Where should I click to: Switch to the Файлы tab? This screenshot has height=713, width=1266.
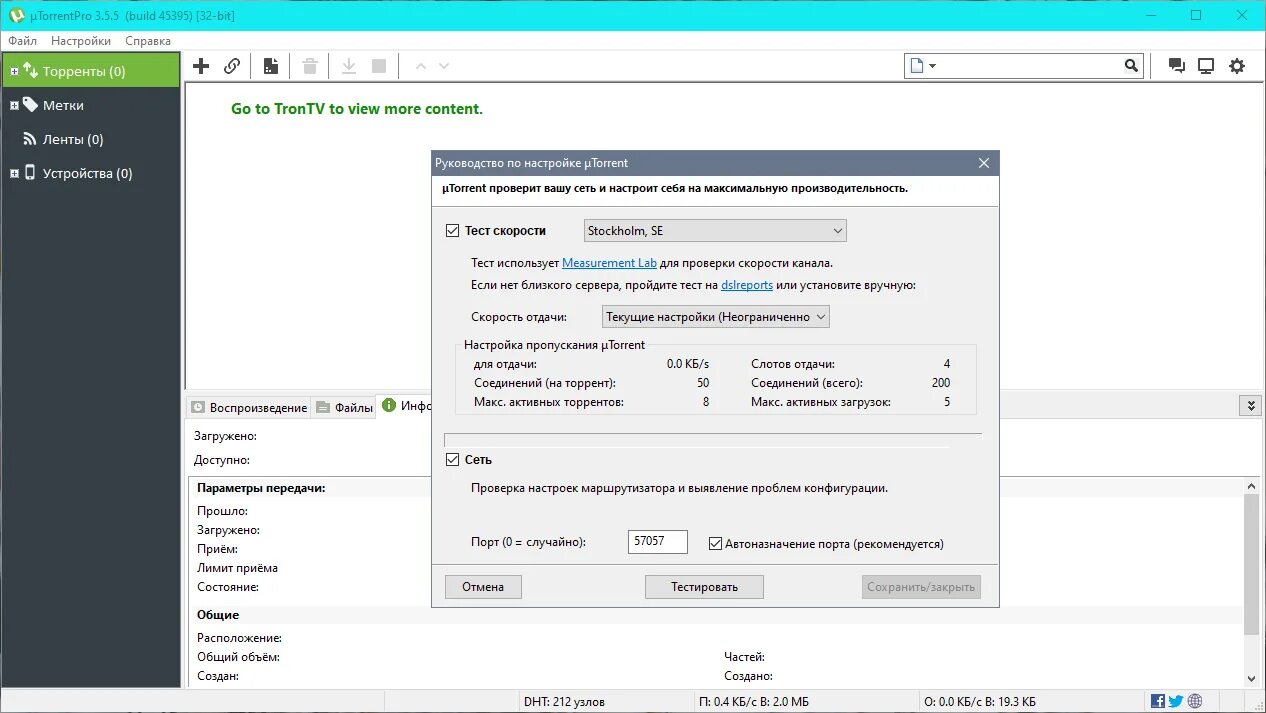(343, 407)
